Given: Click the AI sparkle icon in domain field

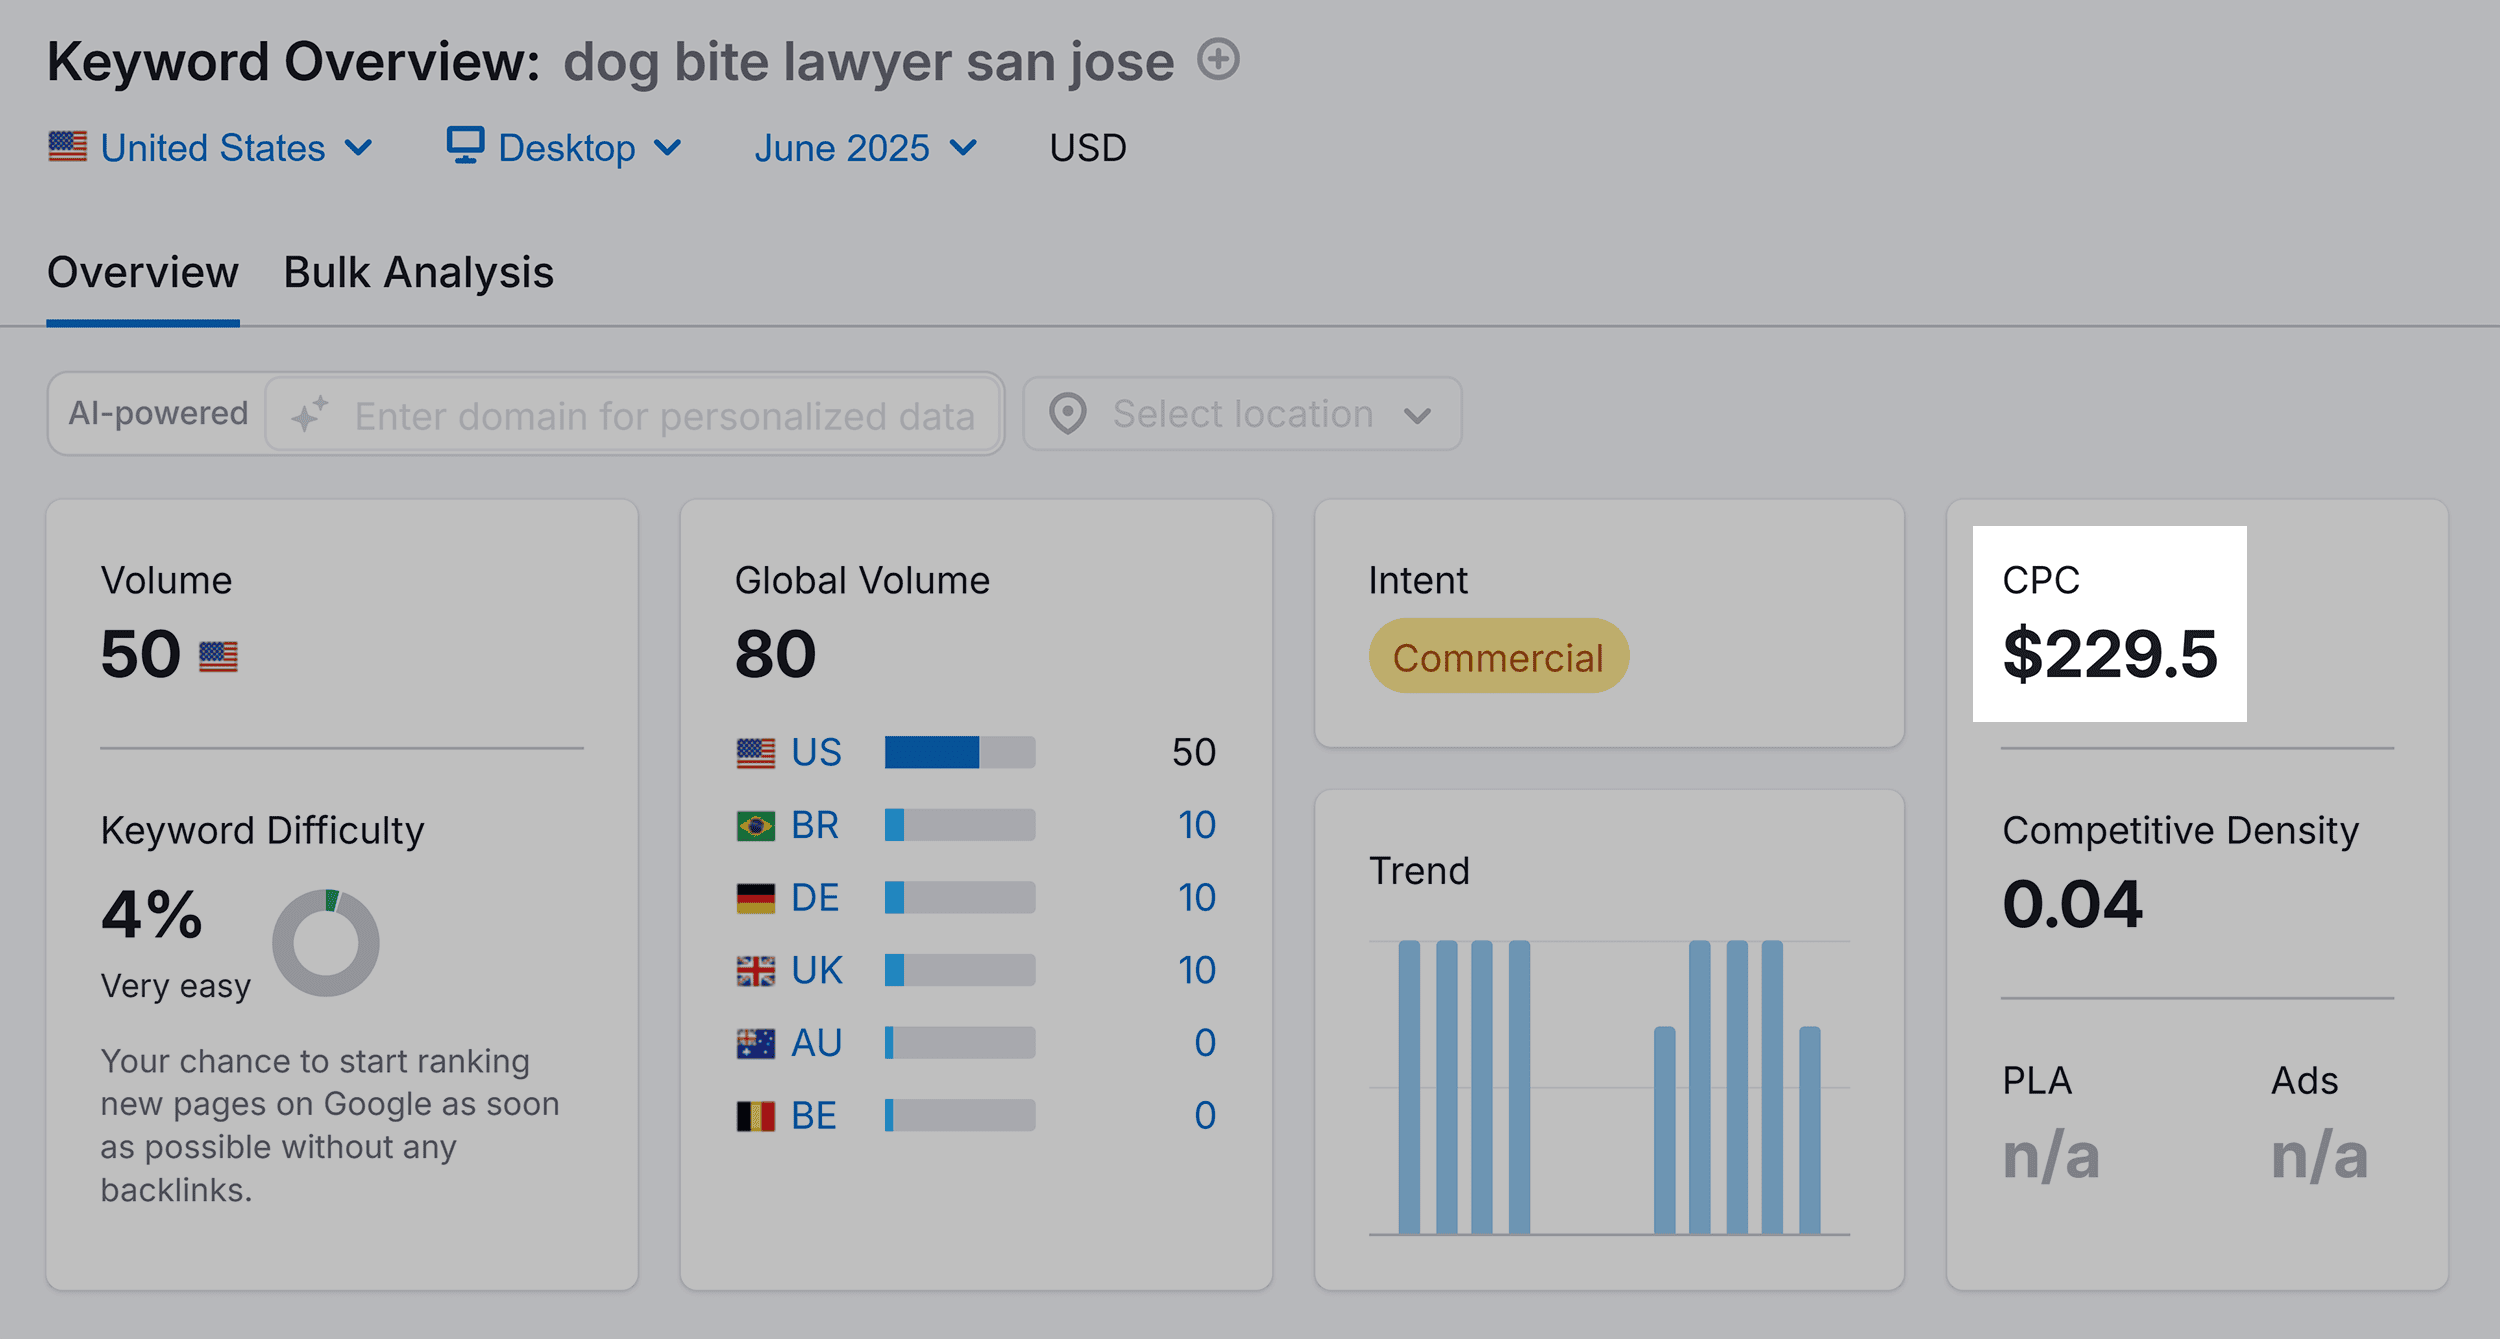Looking at the screenshot, I should coord(310,414).
